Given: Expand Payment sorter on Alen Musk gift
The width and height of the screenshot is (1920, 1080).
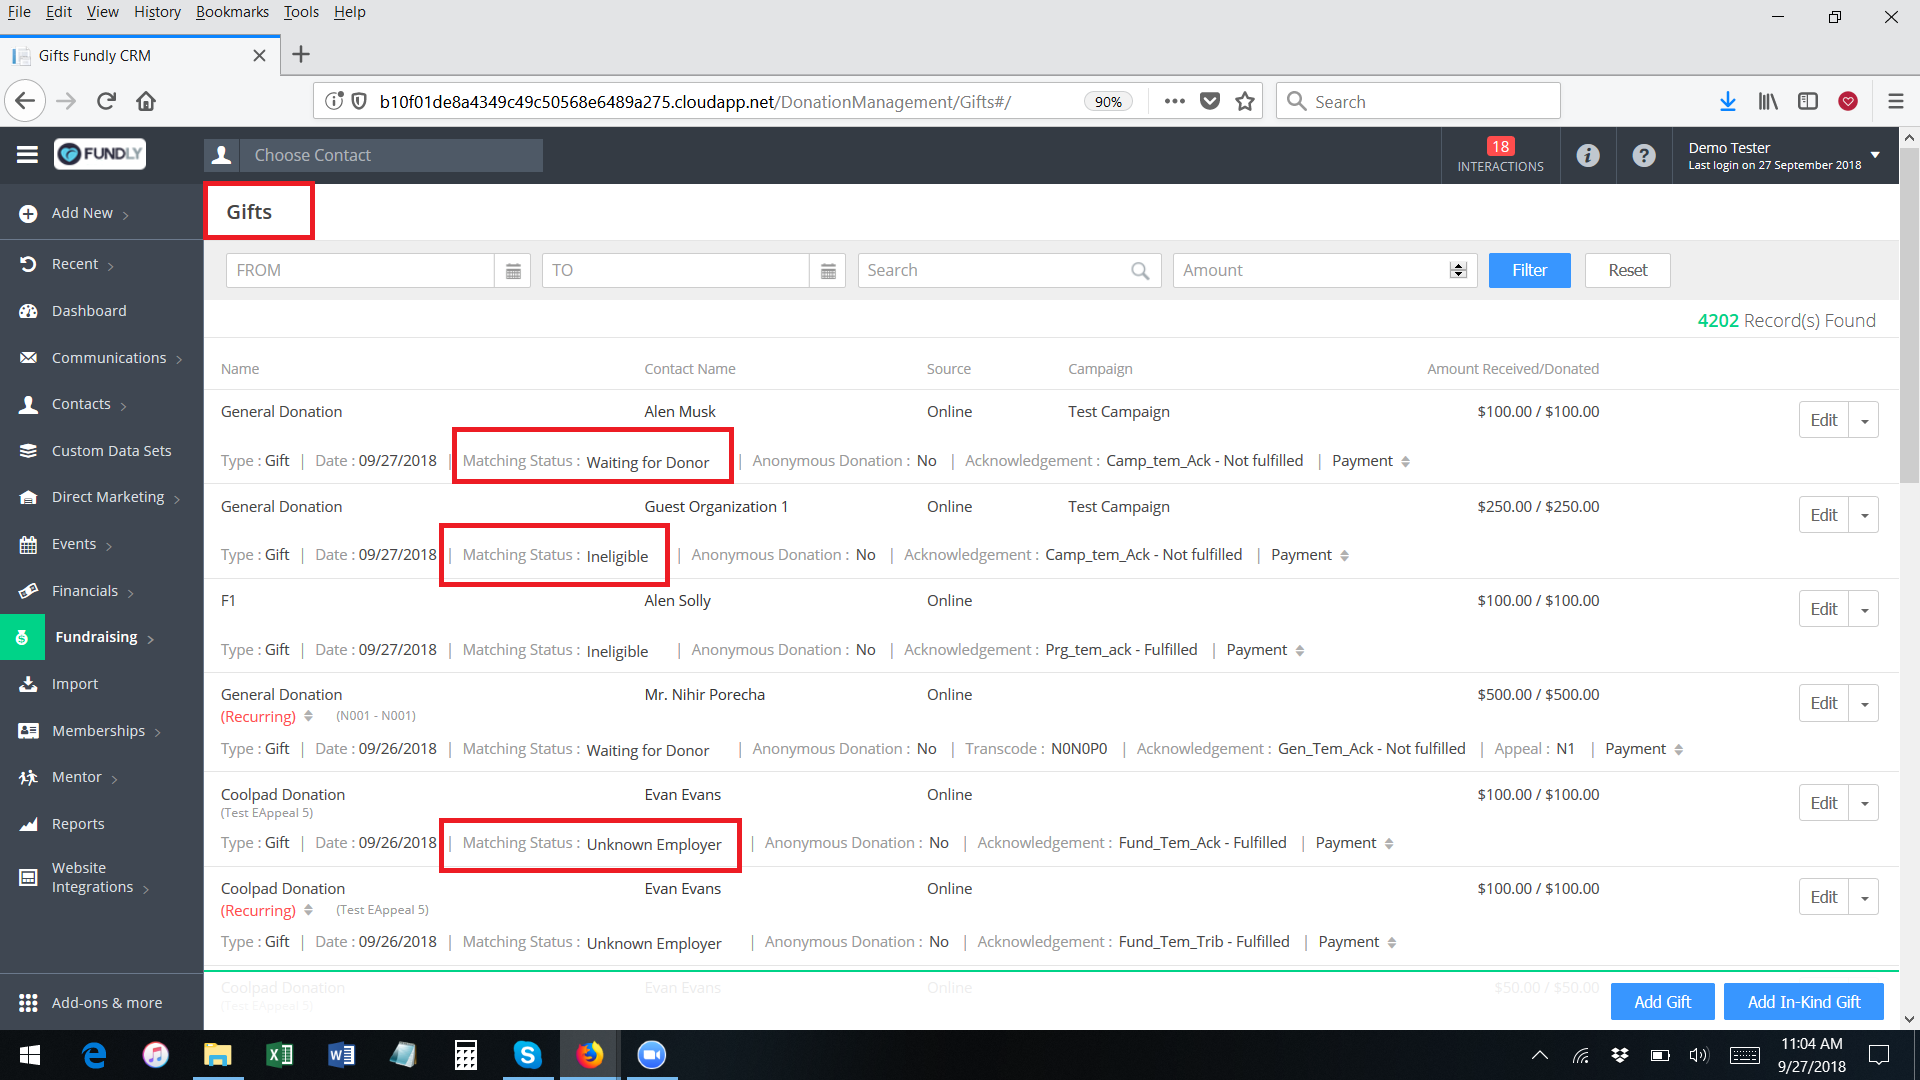Looking at the screenshot, I should tap(1406, 462).
